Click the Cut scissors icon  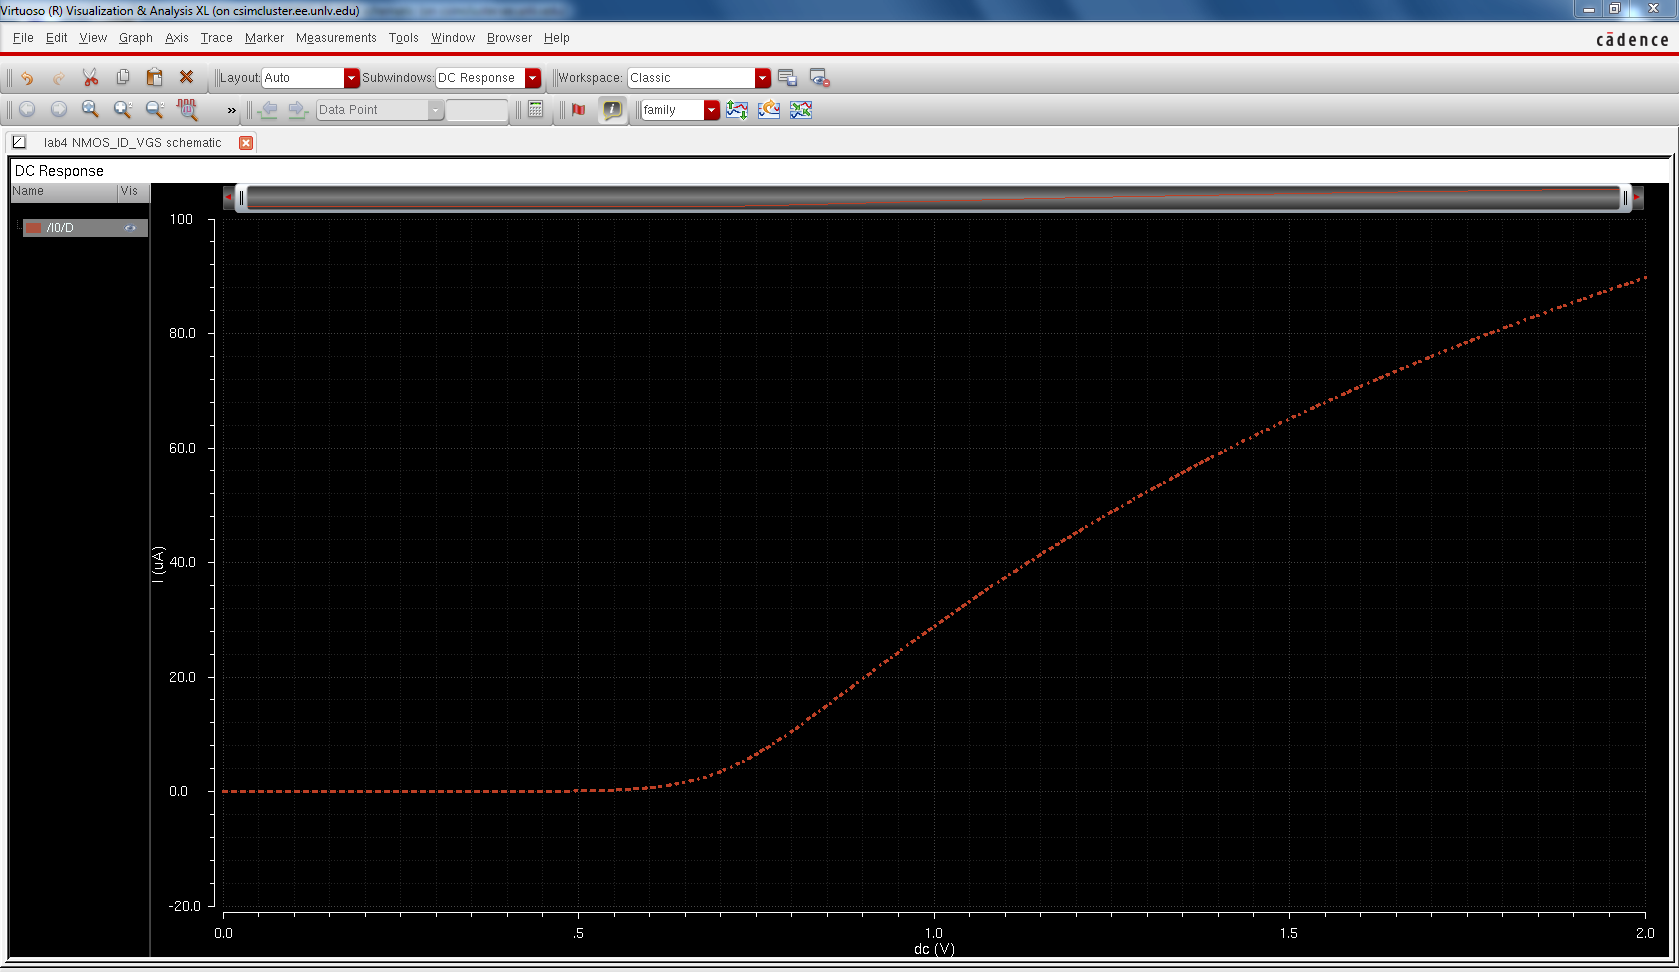(91, 77)
